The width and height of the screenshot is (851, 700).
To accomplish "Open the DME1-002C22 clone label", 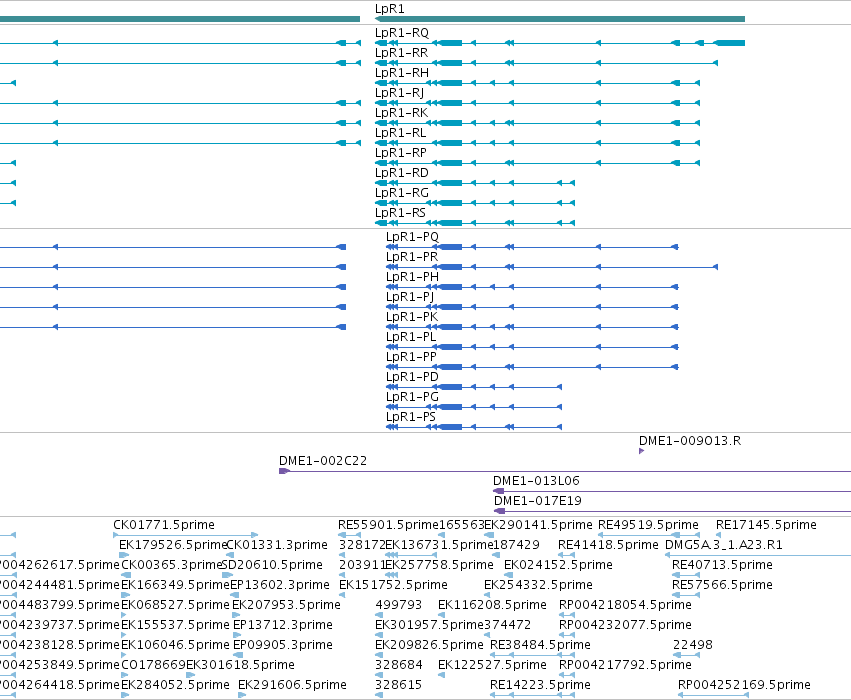I will tap(323, 461).
